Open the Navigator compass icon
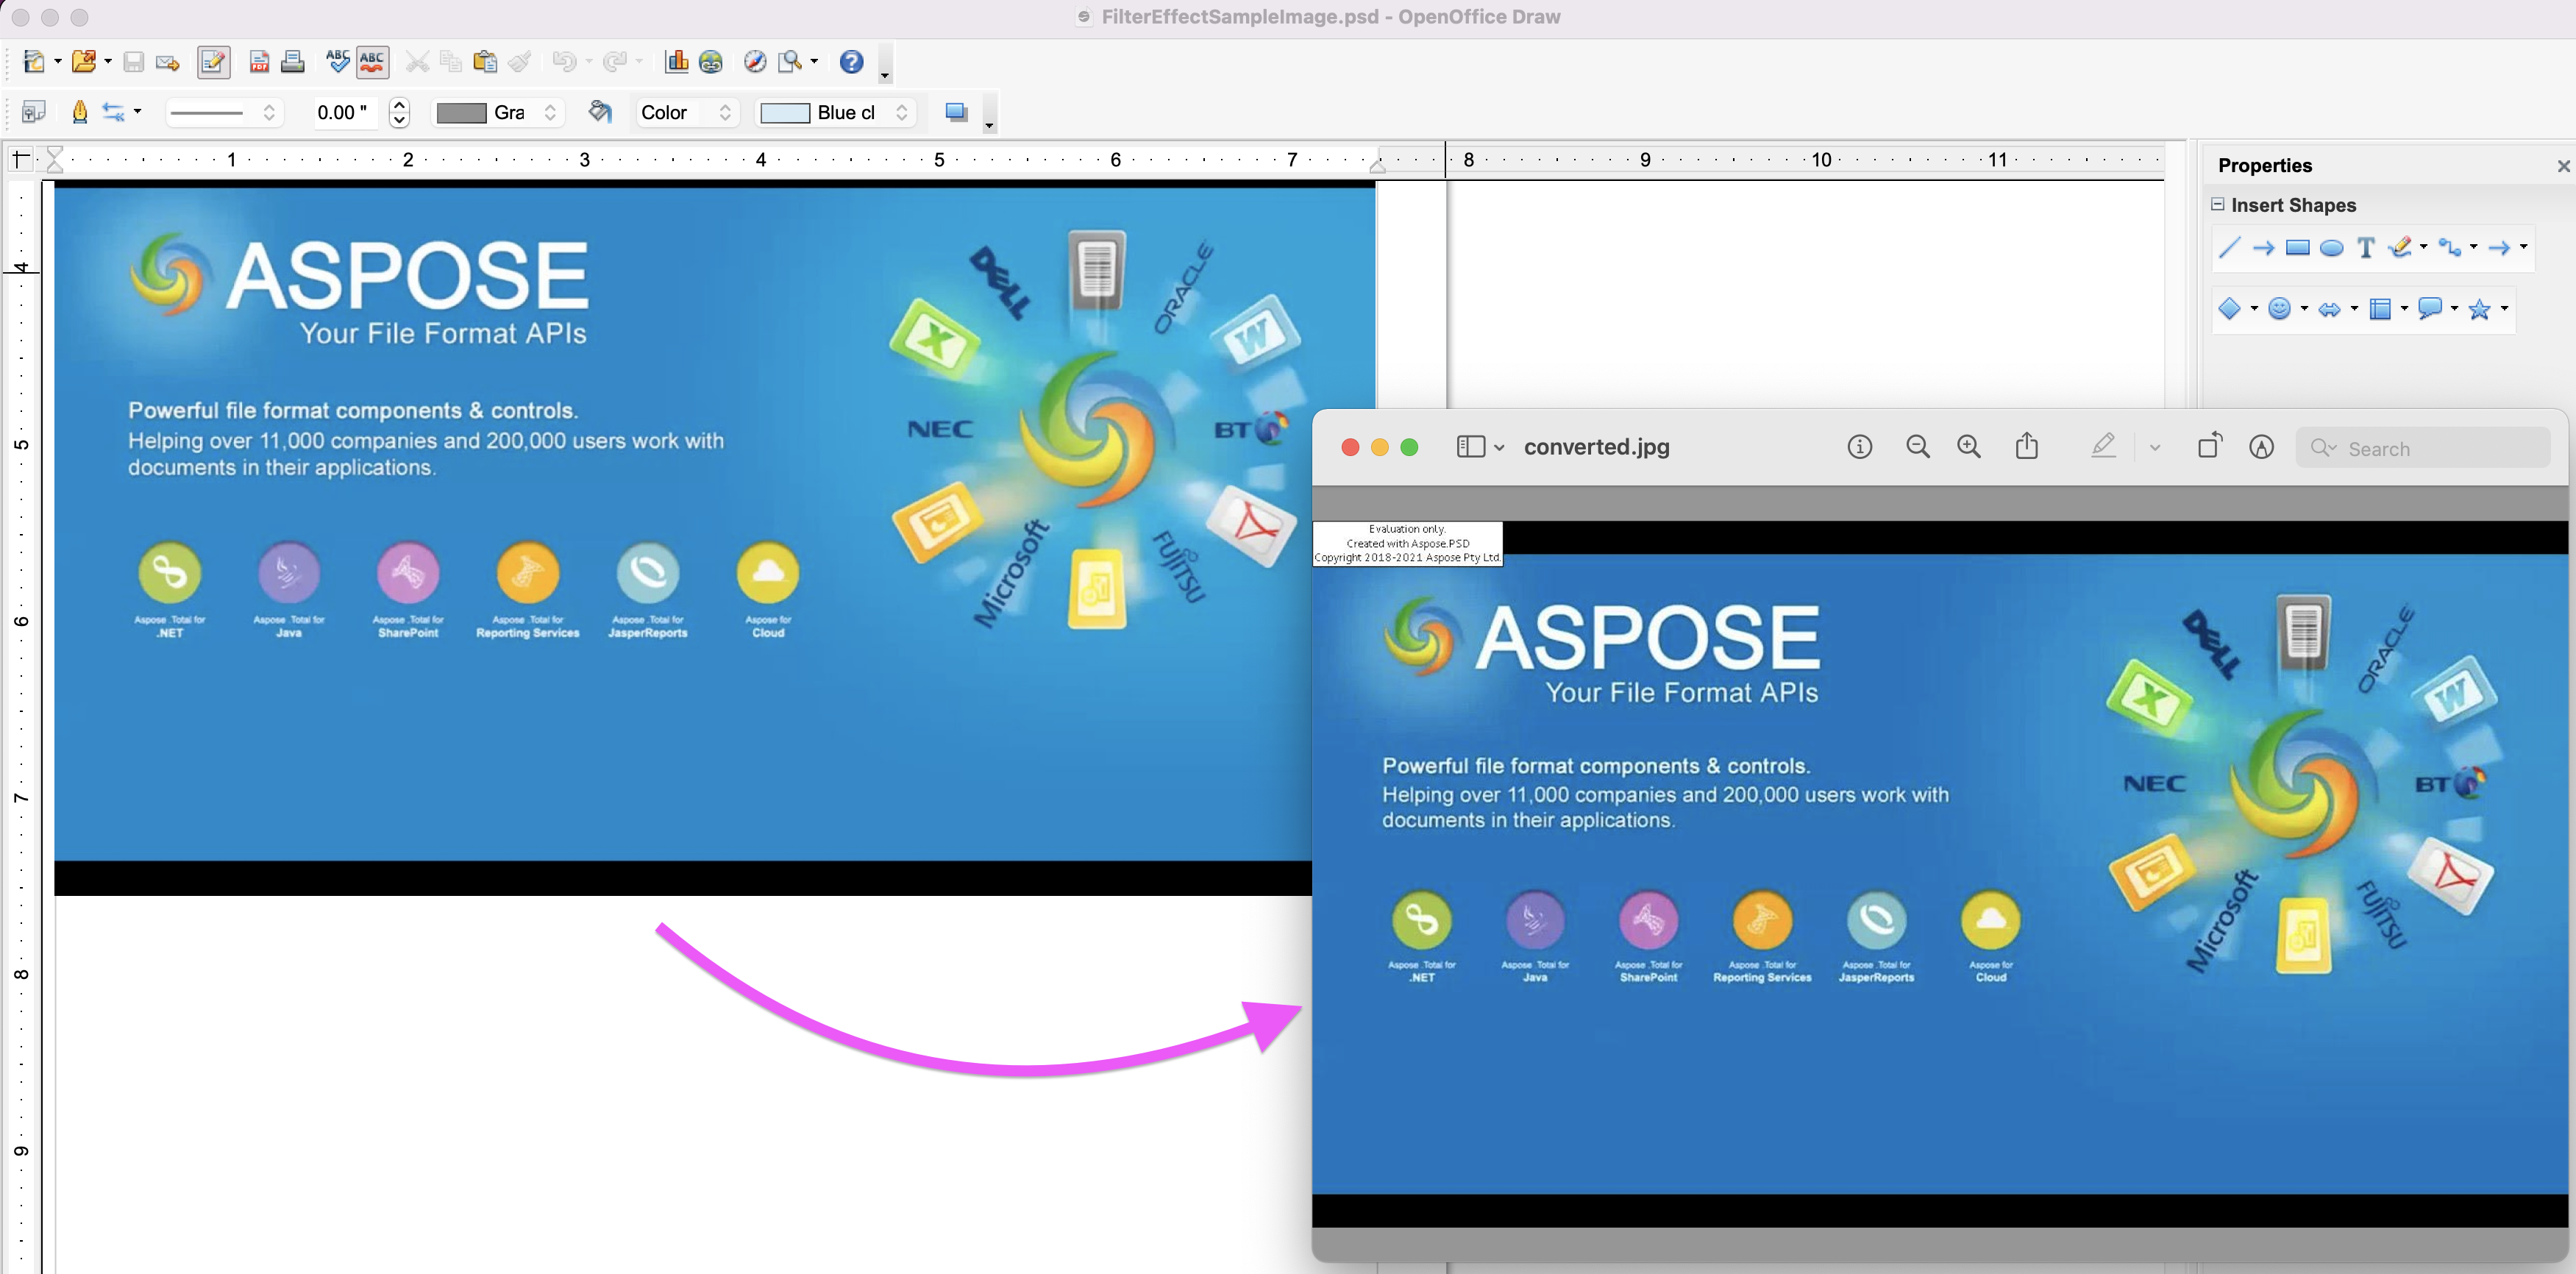Screen dimensions: 2576x1274 tap(755, 62)
